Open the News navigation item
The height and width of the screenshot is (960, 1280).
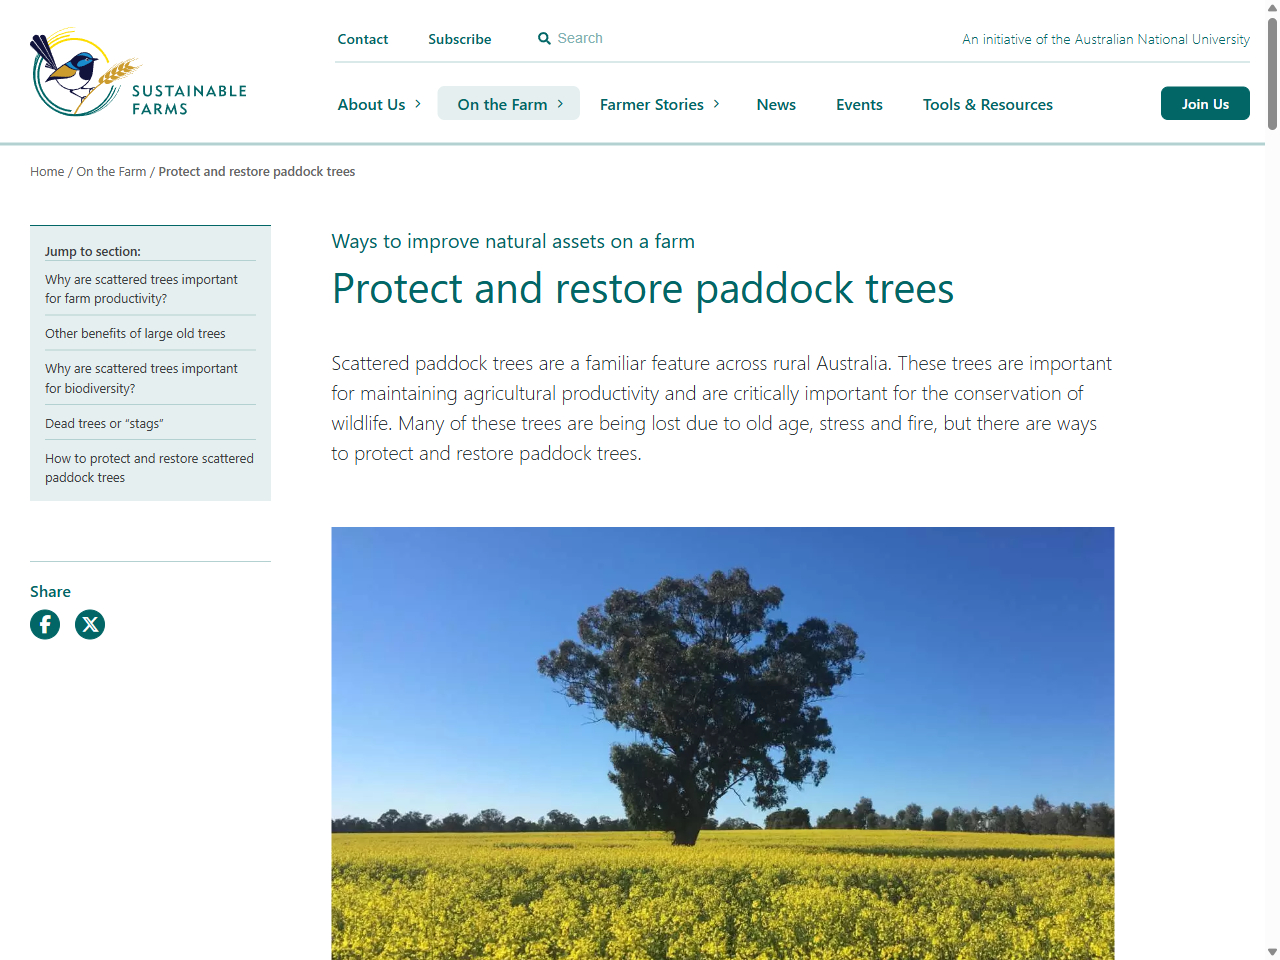[x=776, y=104]
